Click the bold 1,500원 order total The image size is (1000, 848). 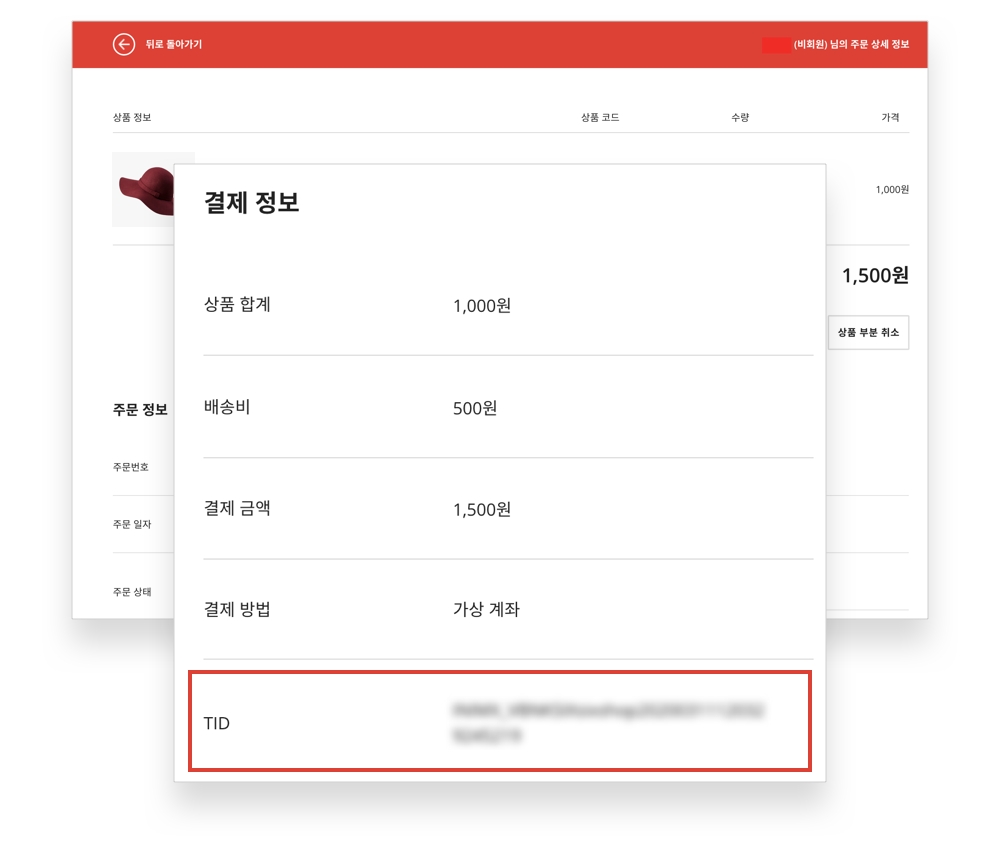(x=875, y=276)
